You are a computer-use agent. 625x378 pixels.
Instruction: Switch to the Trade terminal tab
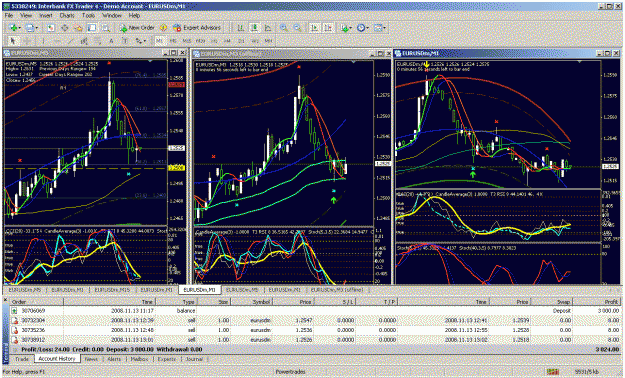pyautogui.click(x=22, y=359)
